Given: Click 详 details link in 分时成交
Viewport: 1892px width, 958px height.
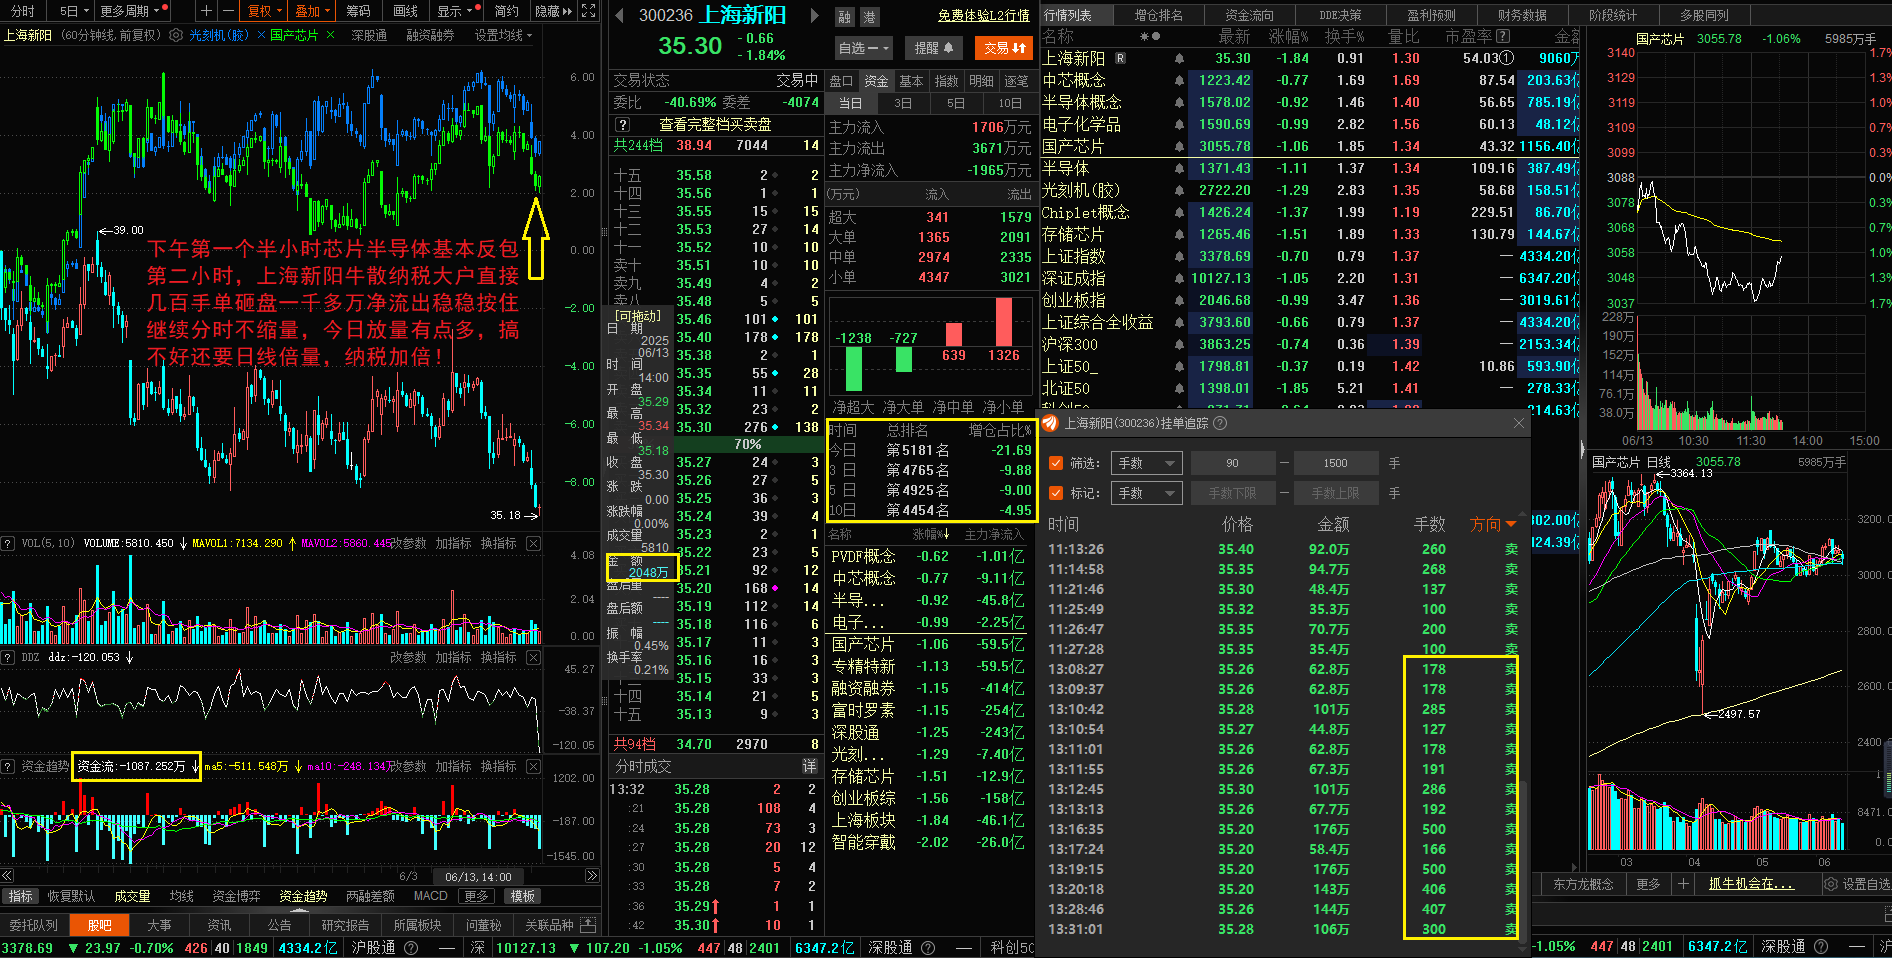Looking at the screenshot, I should (x=808, y=766).
